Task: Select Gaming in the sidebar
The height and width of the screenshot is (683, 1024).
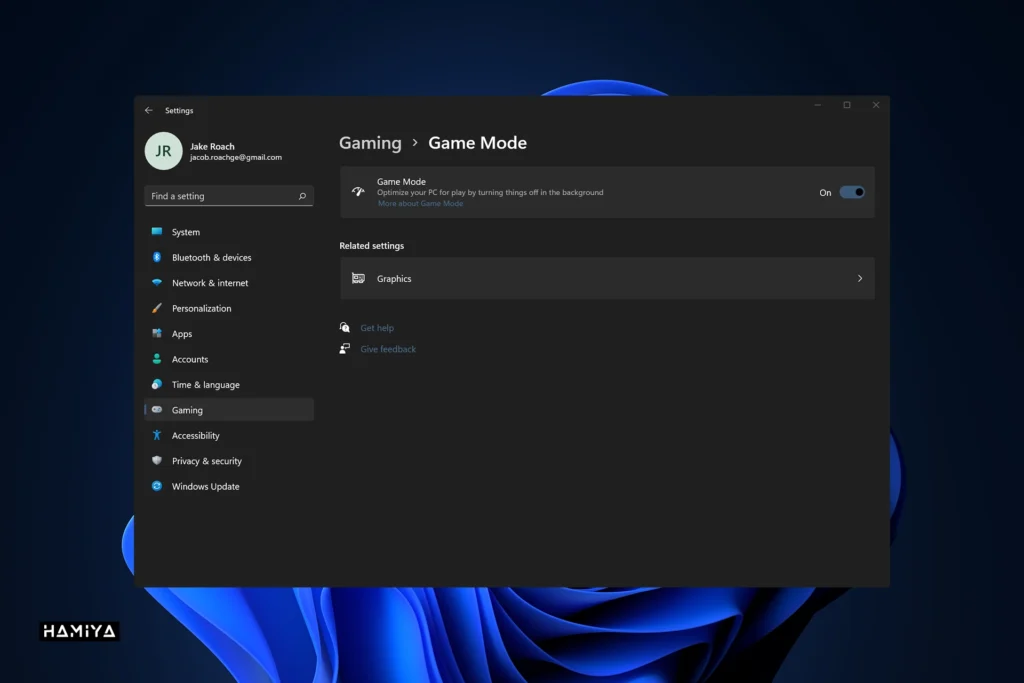Action: (187, 410)
